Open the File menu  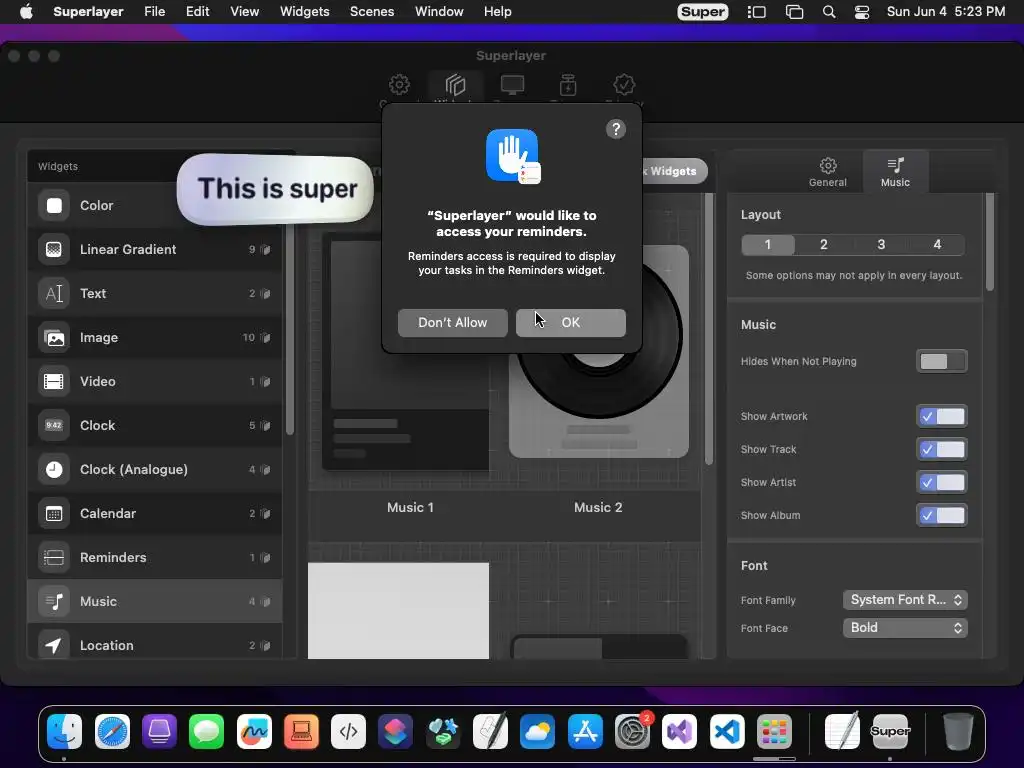pyautogui.click(x=155, y=12)
